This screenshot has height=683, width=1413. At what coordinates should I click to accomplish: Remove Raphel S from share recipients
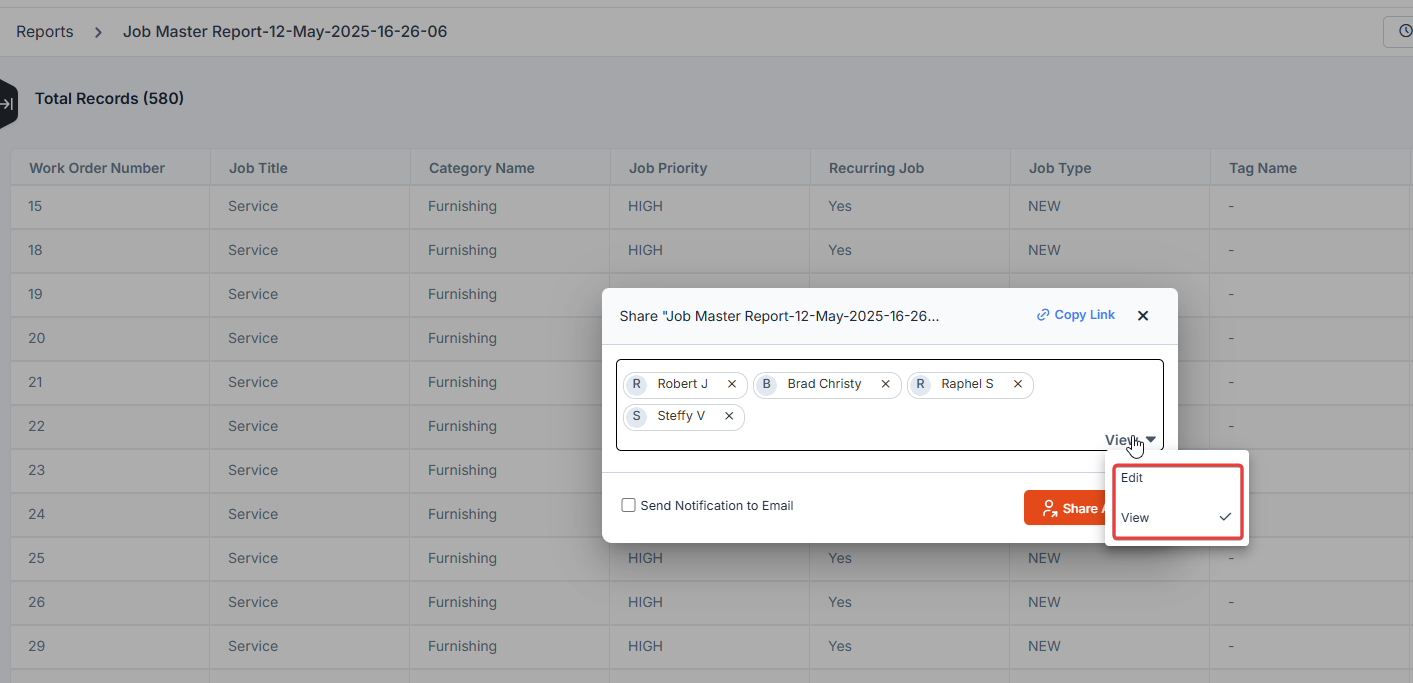point(1018,384)
